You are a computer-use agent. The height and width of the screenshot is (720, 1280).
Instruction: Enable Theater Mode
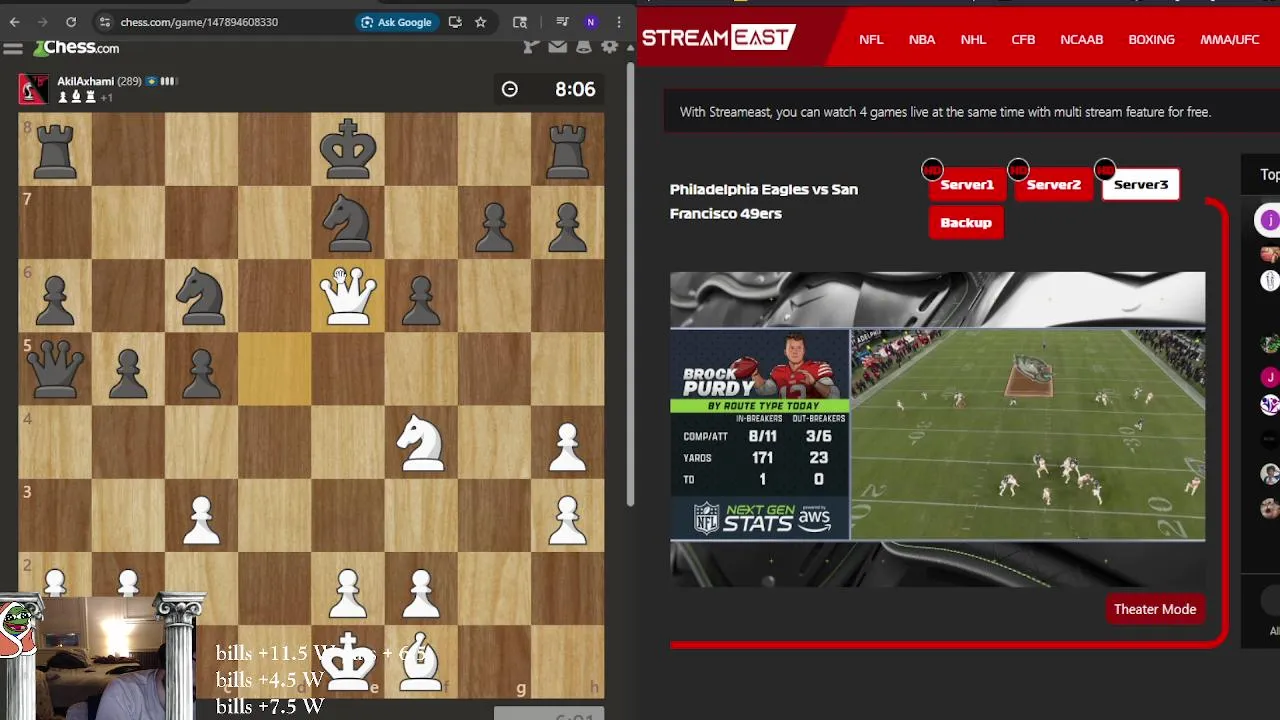coord(1155,609)
